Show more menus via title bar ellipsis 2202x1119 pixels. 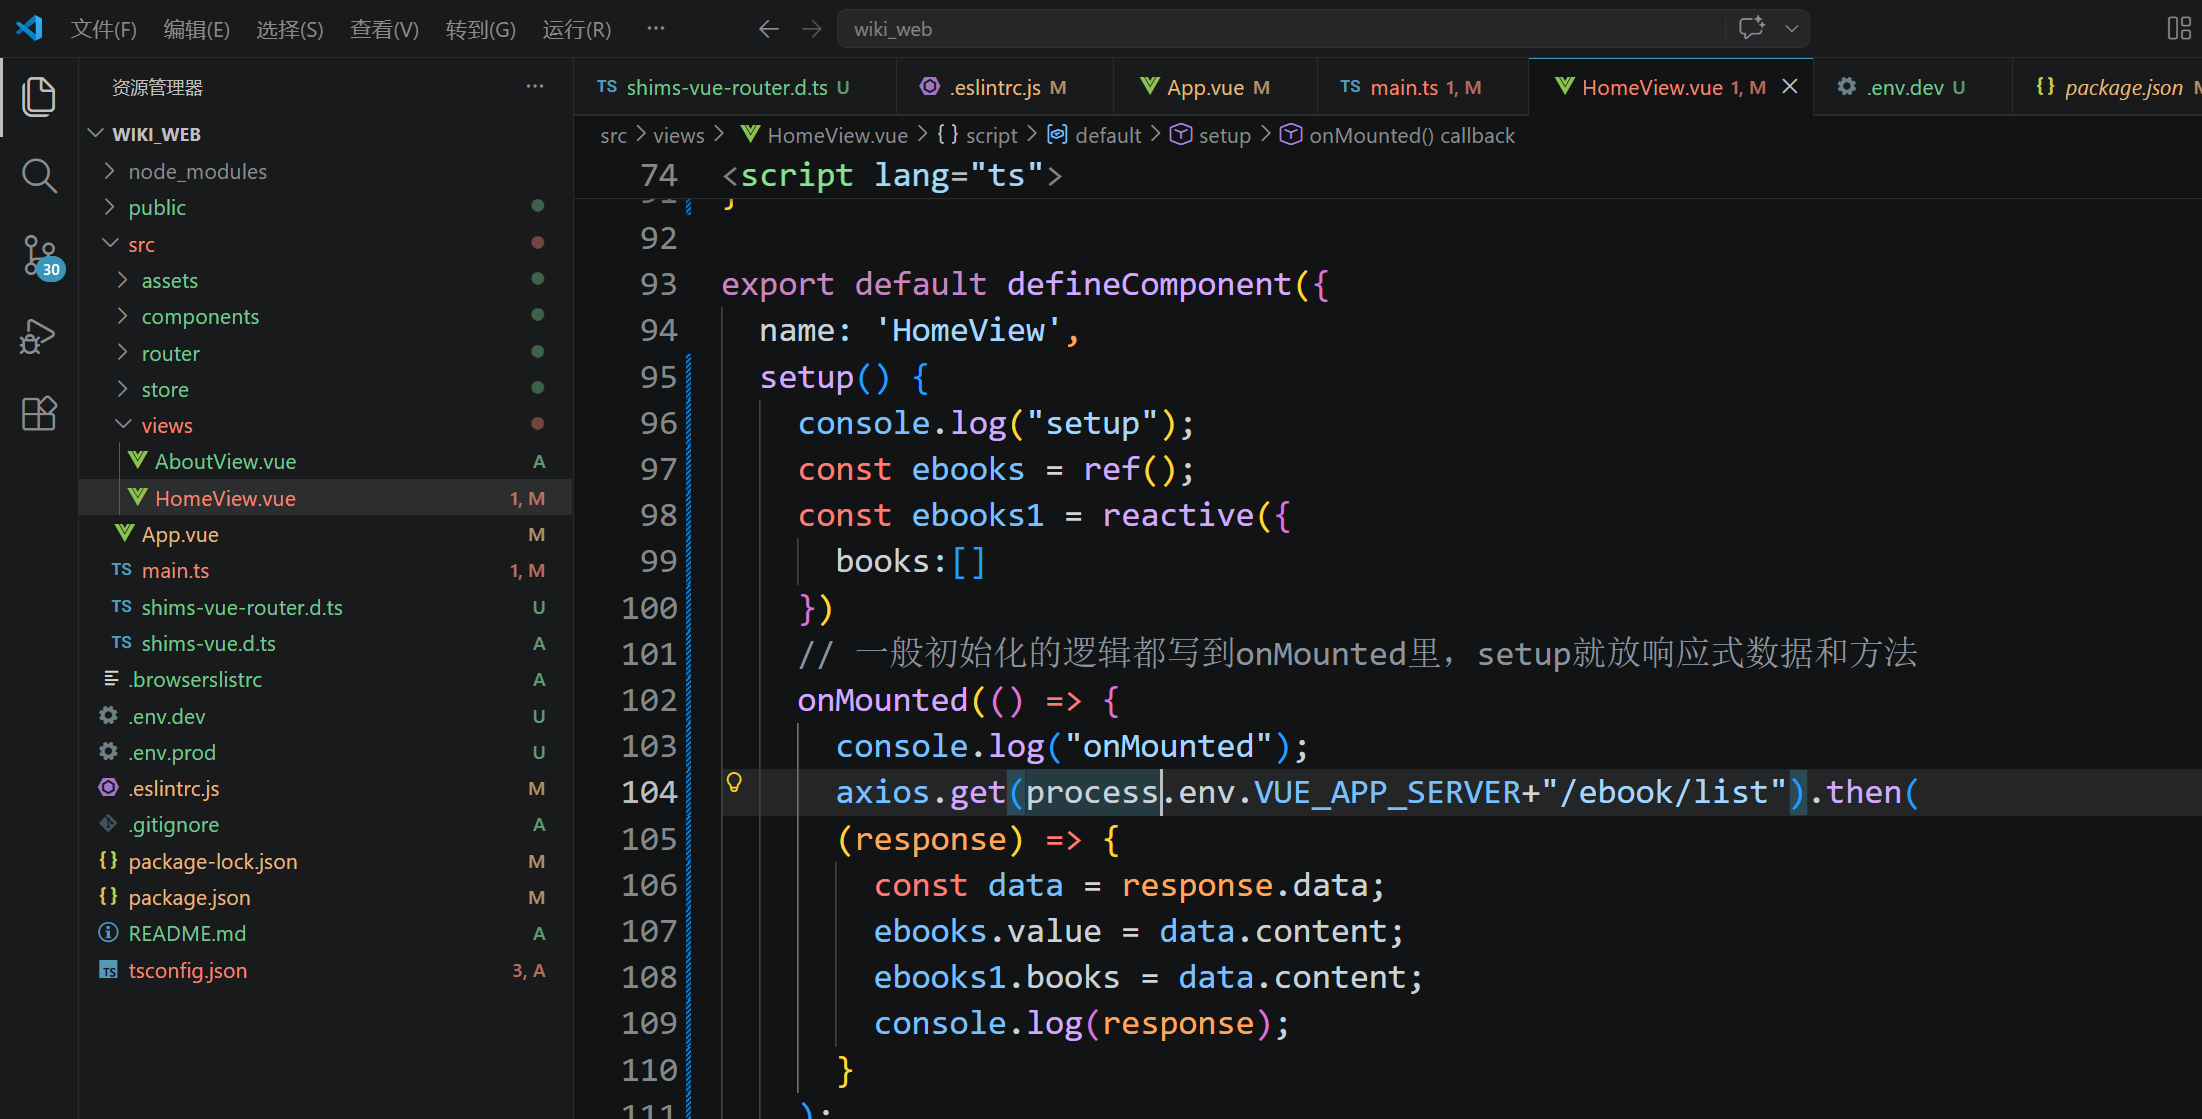[x=656, y=28]
